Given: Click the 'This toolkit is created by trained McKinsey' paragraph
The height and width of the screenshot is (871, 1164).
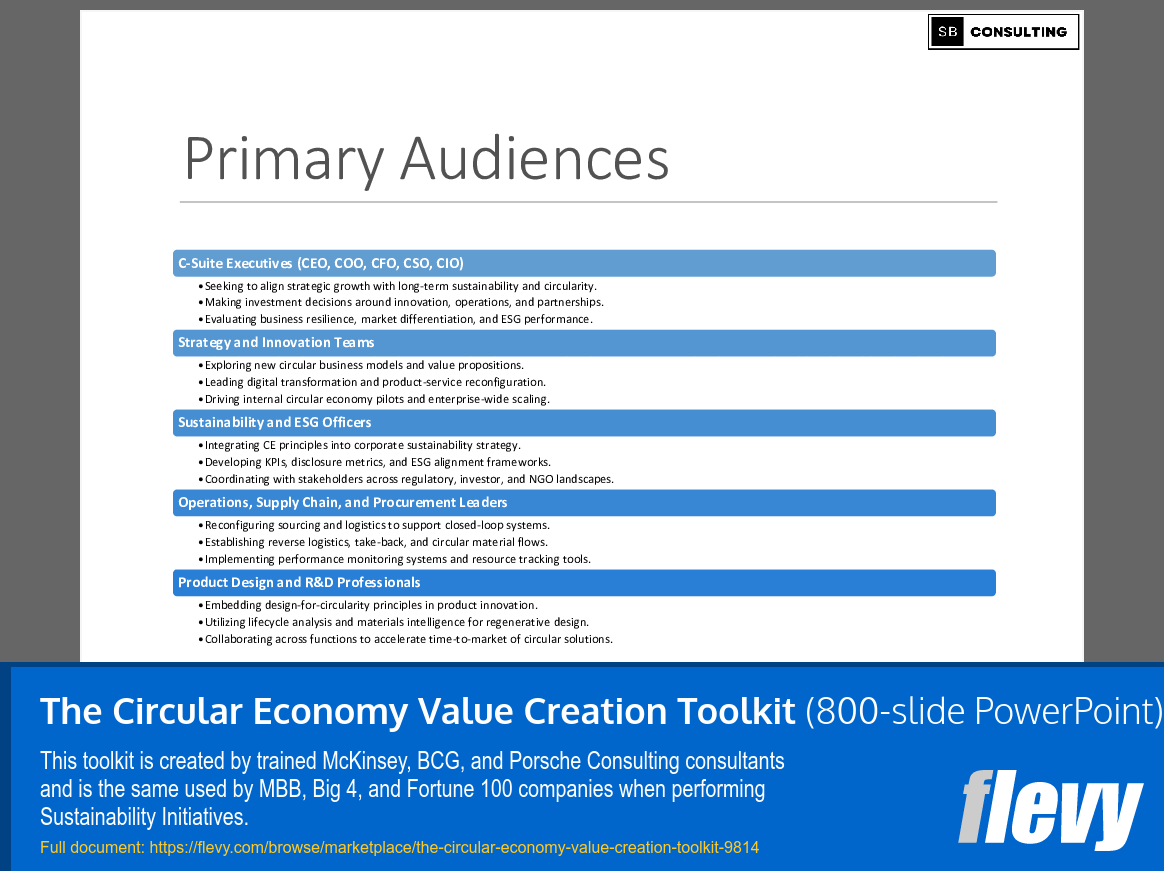Looking at the screenshot, I should [x=412, y=789].
